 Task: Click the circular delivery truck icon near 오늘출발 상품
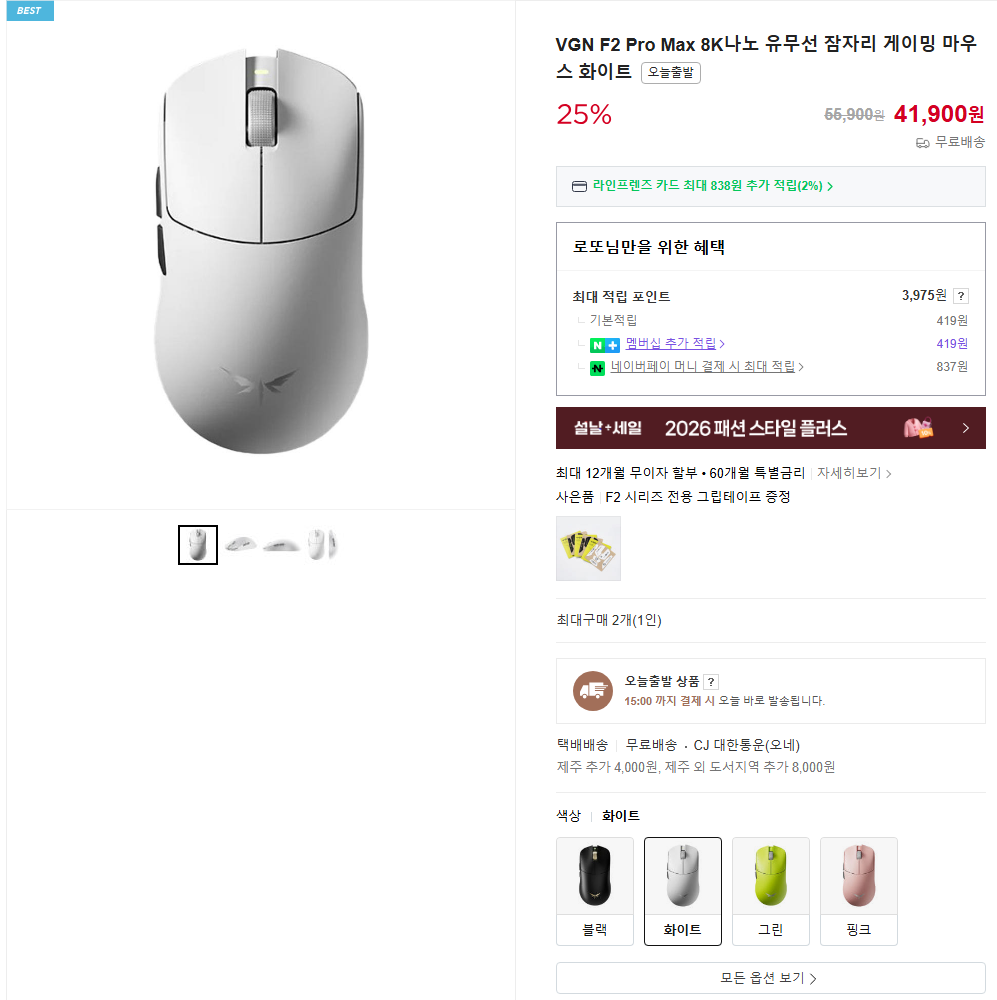(592, 689)
